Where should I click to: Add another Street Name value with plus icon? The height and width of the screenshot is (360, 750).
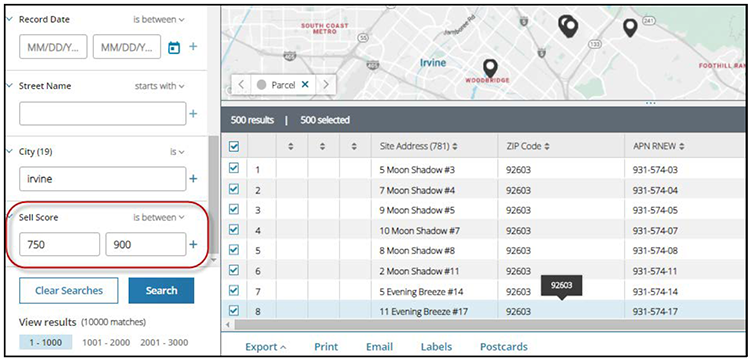point(193,114)
